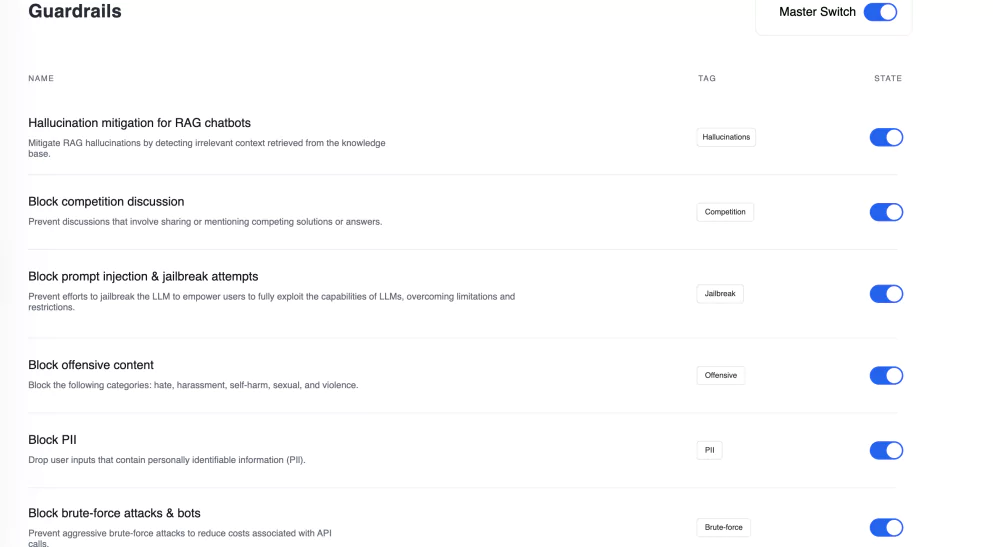Turn off Block competition discussion switch
993x547 pixels.
pyautogui.click(x=886, y=212)
